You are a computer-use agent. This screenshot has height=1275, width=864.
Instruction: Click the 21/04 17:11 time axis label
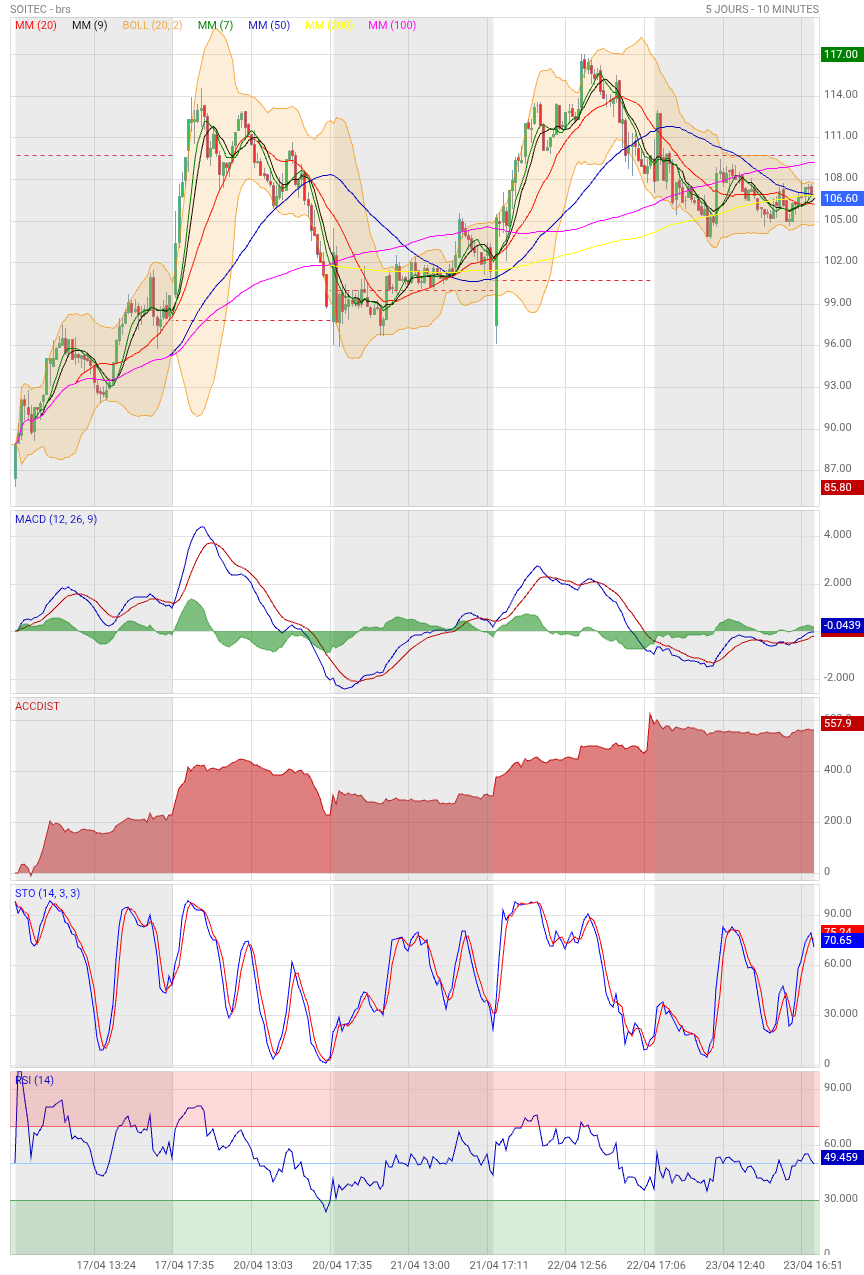(x=499, y=1265)
